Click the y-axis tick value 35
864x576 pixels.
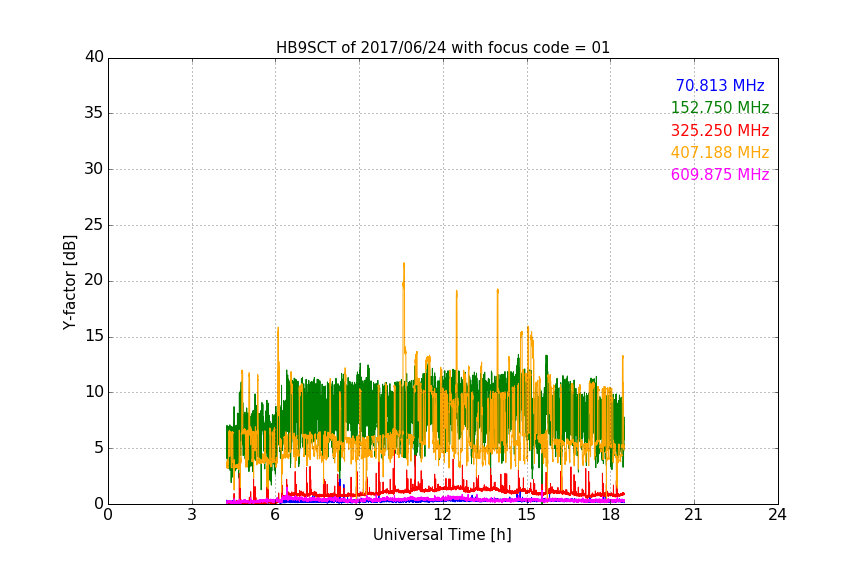[94, 113]
